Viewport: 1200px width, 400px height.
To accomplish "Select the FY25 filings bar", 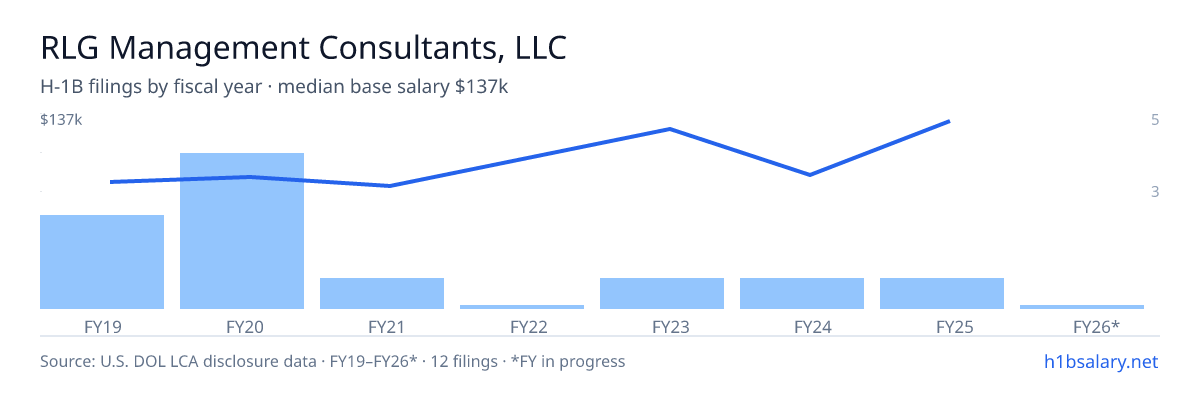I will [x=942, y=293].
